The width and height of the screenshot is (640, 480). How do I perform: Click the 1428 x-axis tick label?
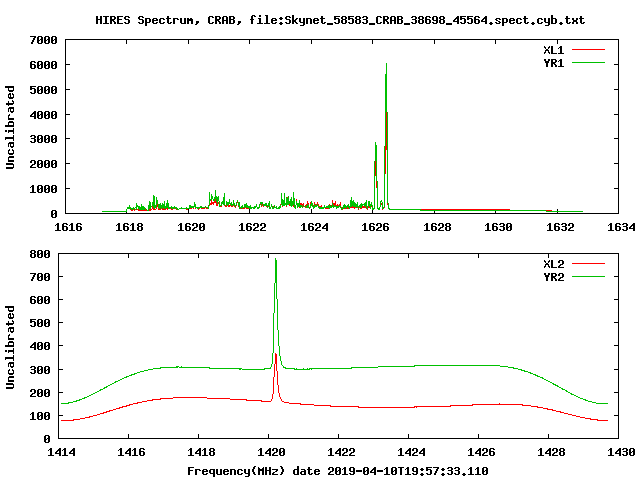tap(551, 452)
